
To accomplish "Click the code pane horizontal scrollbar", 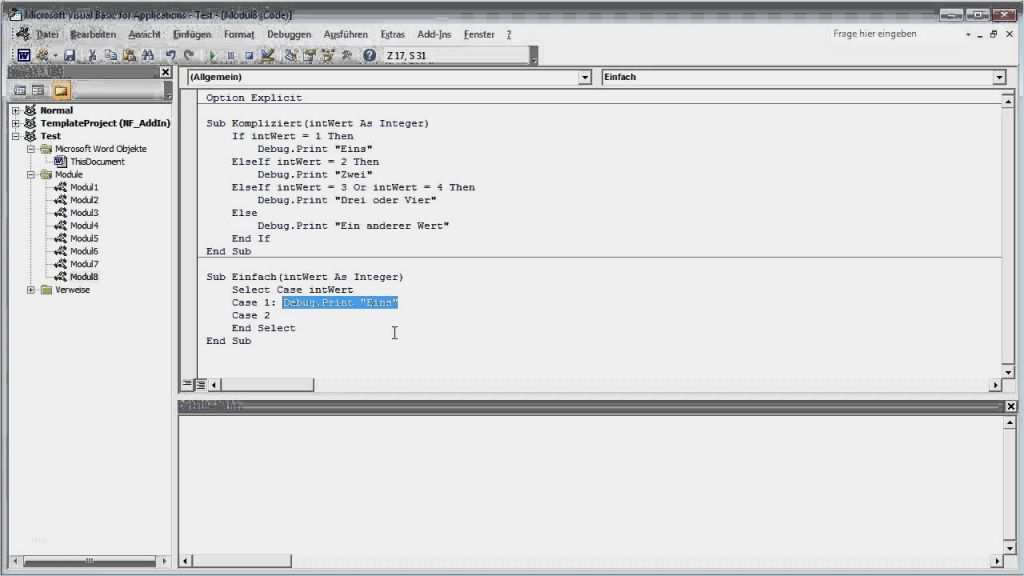I will 600,384.
